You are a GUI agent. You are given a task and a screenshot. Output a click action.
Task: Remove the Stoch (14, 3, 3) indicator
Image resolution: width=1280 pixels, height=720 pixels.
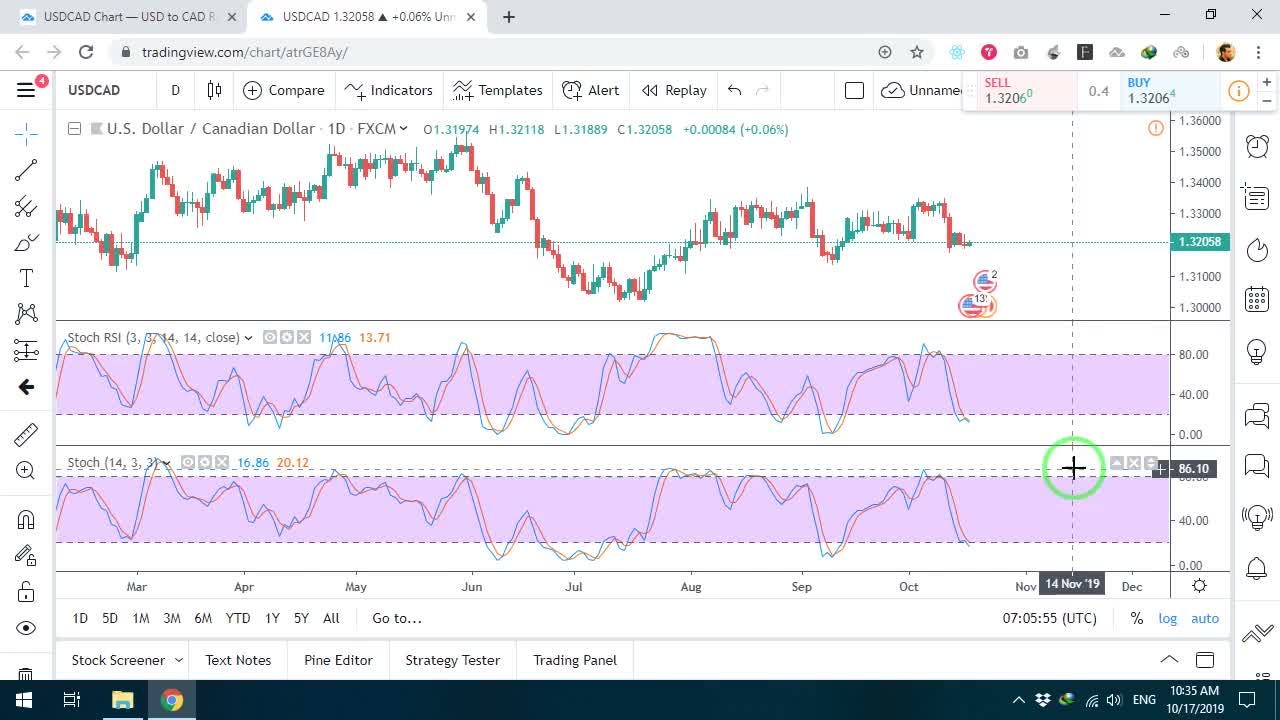(222, 463)
